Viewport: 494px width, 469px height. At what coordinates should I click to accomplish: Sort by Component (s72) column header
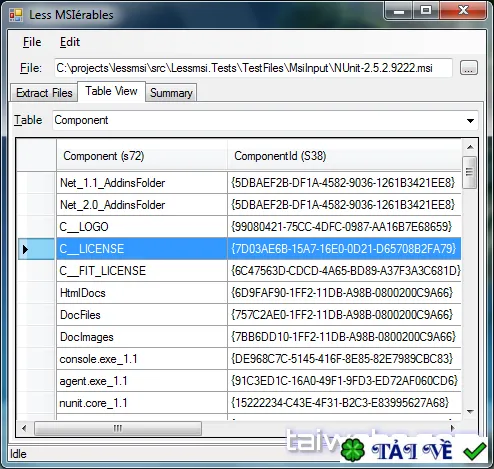[x=142, y=156]
